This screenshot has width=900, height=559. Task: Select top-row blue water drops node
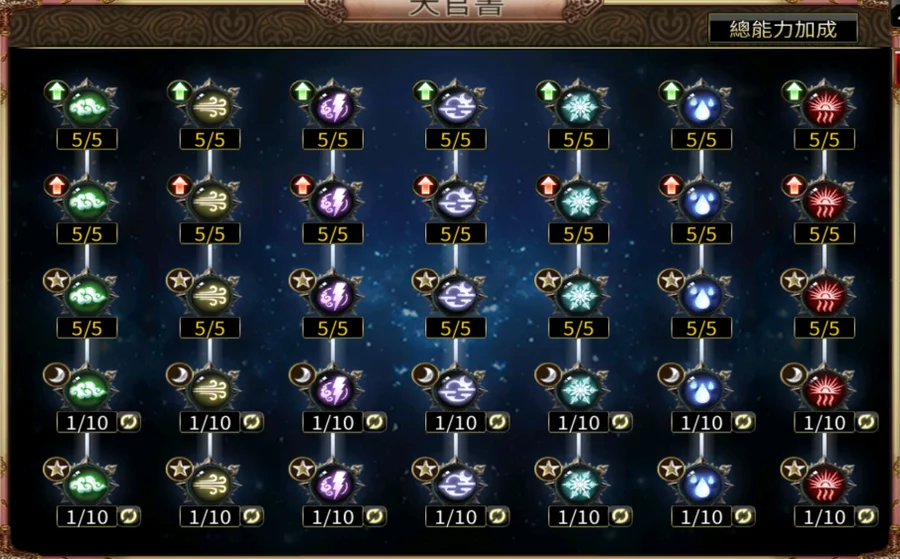701,107
